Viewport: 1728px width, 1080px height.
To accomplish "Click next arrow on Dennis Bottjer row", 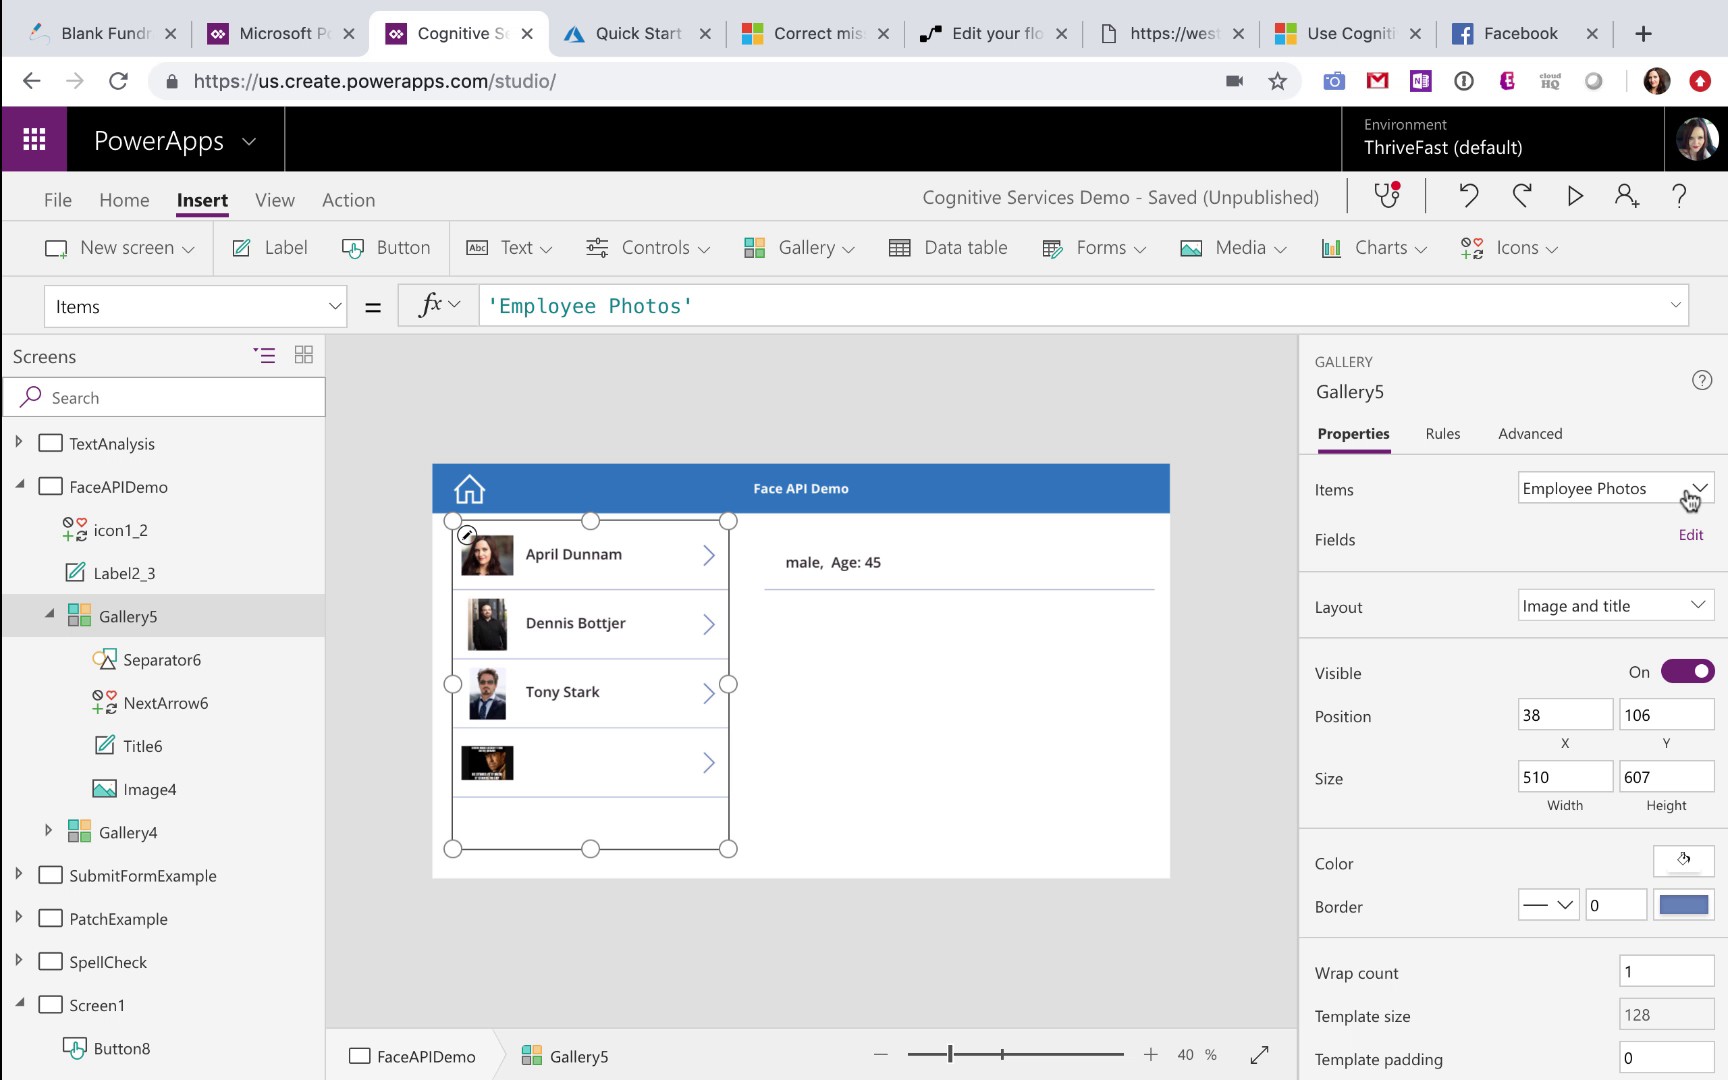I will click(708, 624).
